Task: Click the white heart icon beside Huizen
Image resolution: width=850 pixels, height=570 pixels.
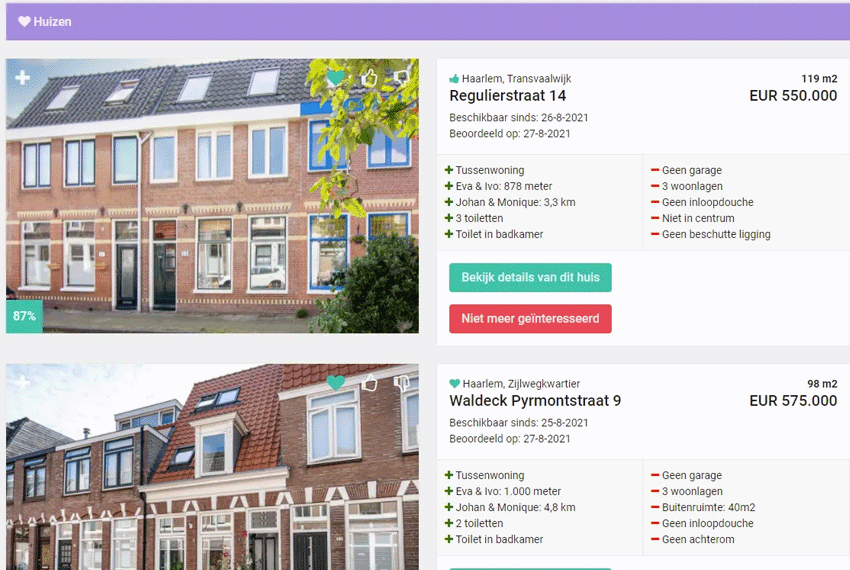Action: [24, 22]
